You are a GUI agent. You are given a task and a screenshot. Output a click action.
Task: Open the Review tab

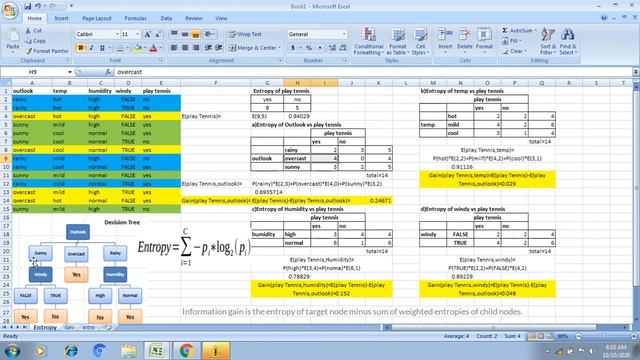[194, 18]
